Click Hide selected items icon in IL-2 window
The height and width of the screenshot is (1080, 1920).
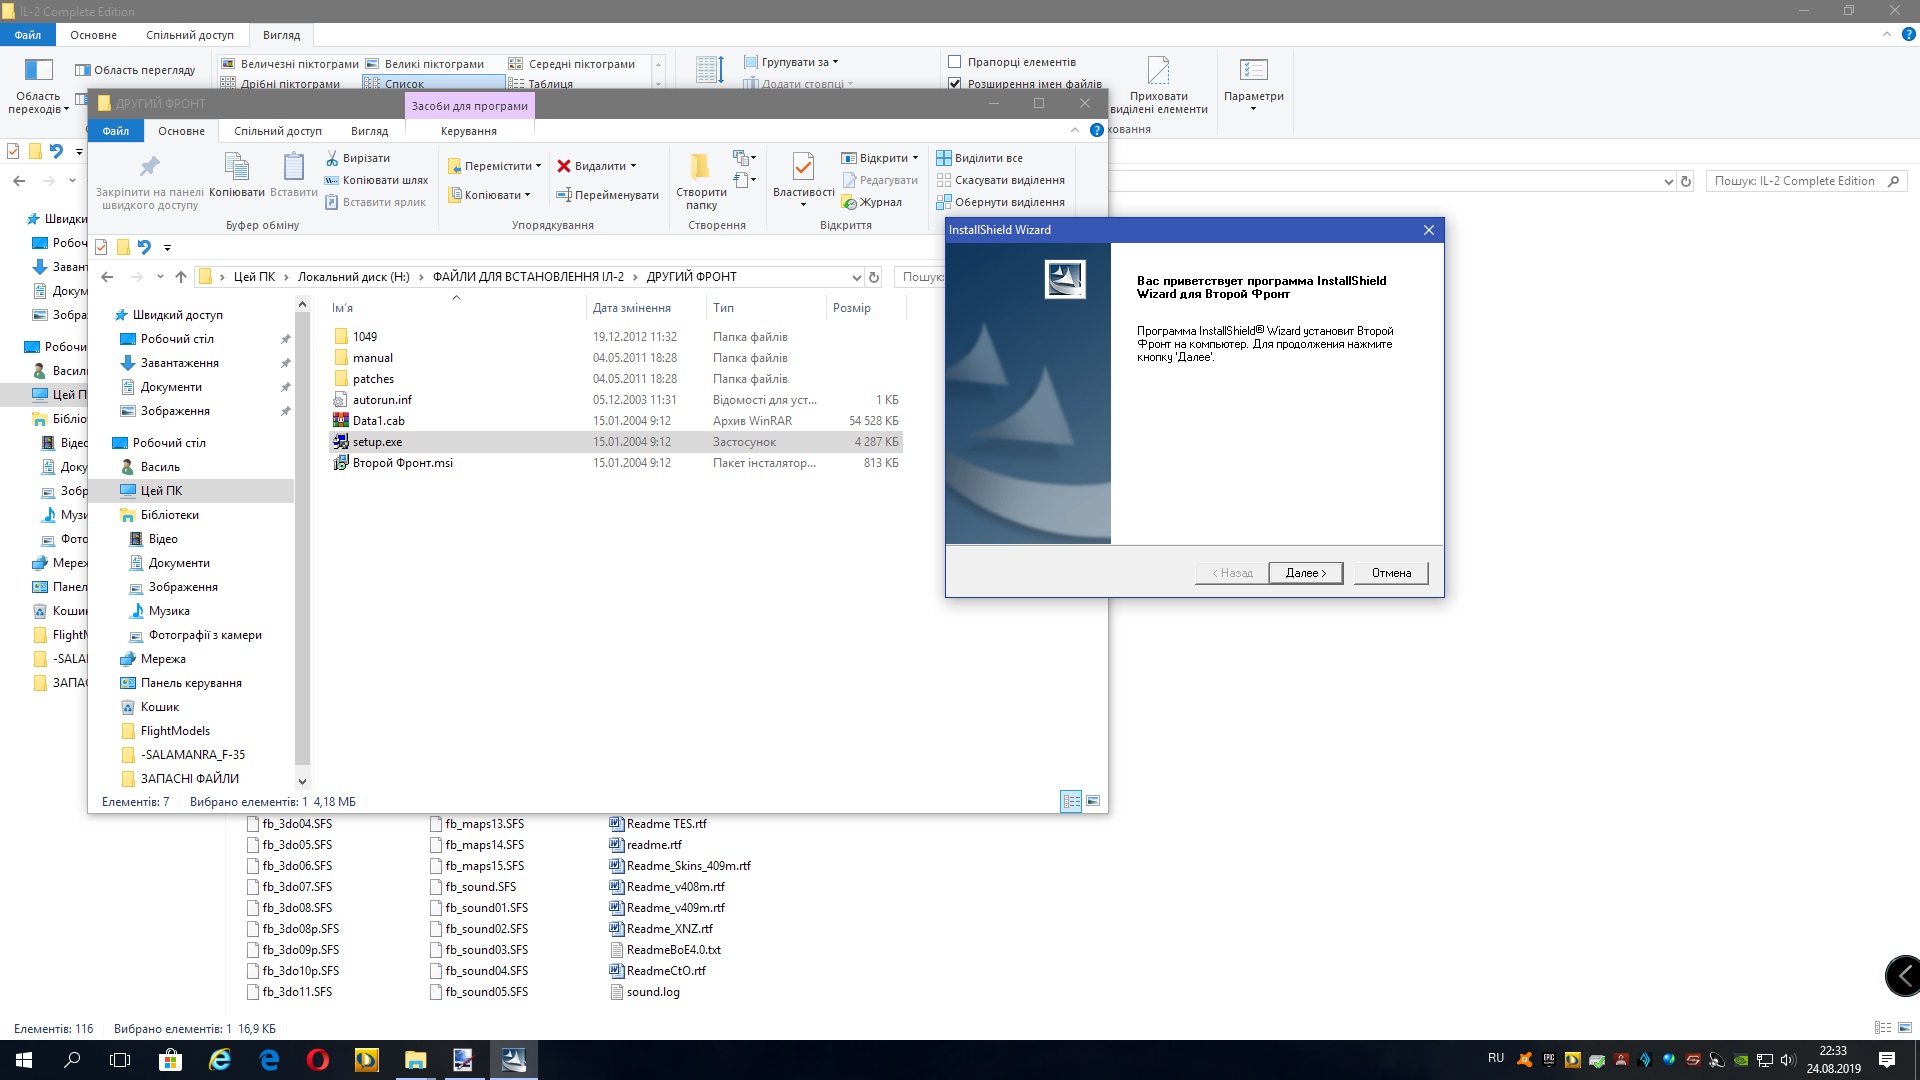tap(1158, 71)
